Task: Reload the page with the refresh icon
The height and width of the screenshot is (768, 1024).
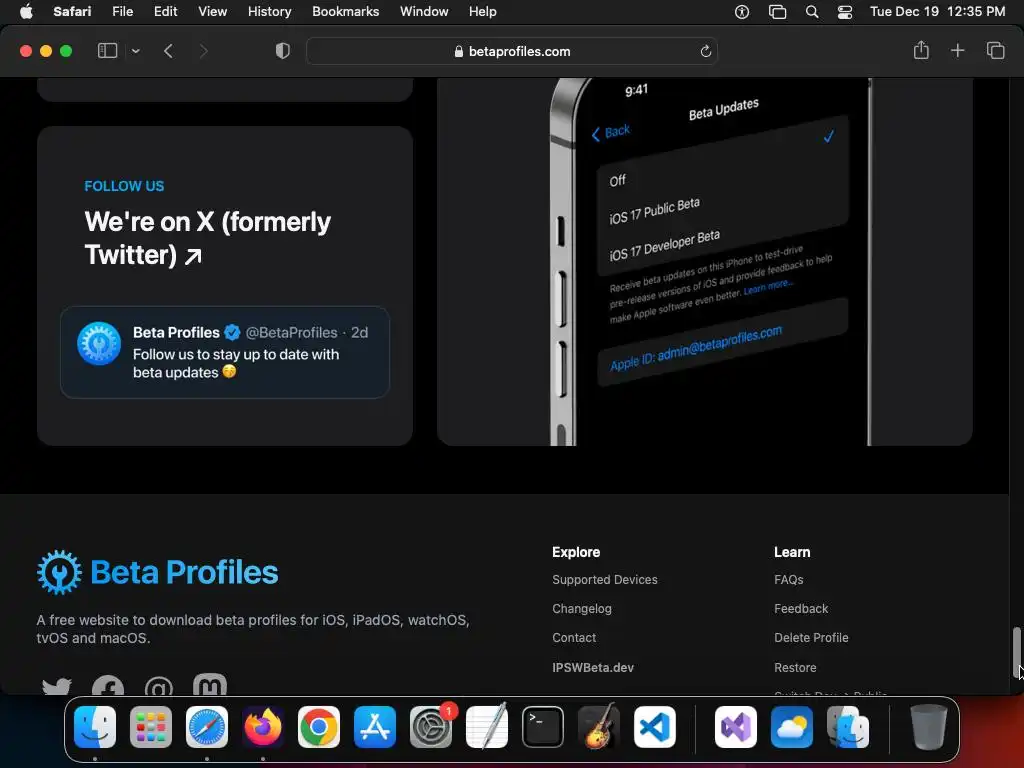Action: [x=705, y=51]
